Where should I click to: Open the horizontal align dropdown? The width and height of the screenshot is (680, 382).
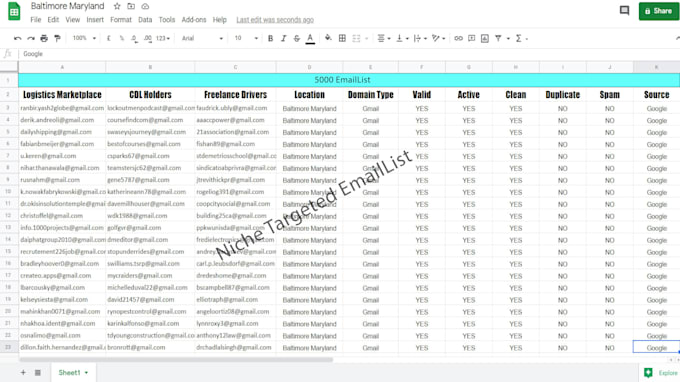384,38
